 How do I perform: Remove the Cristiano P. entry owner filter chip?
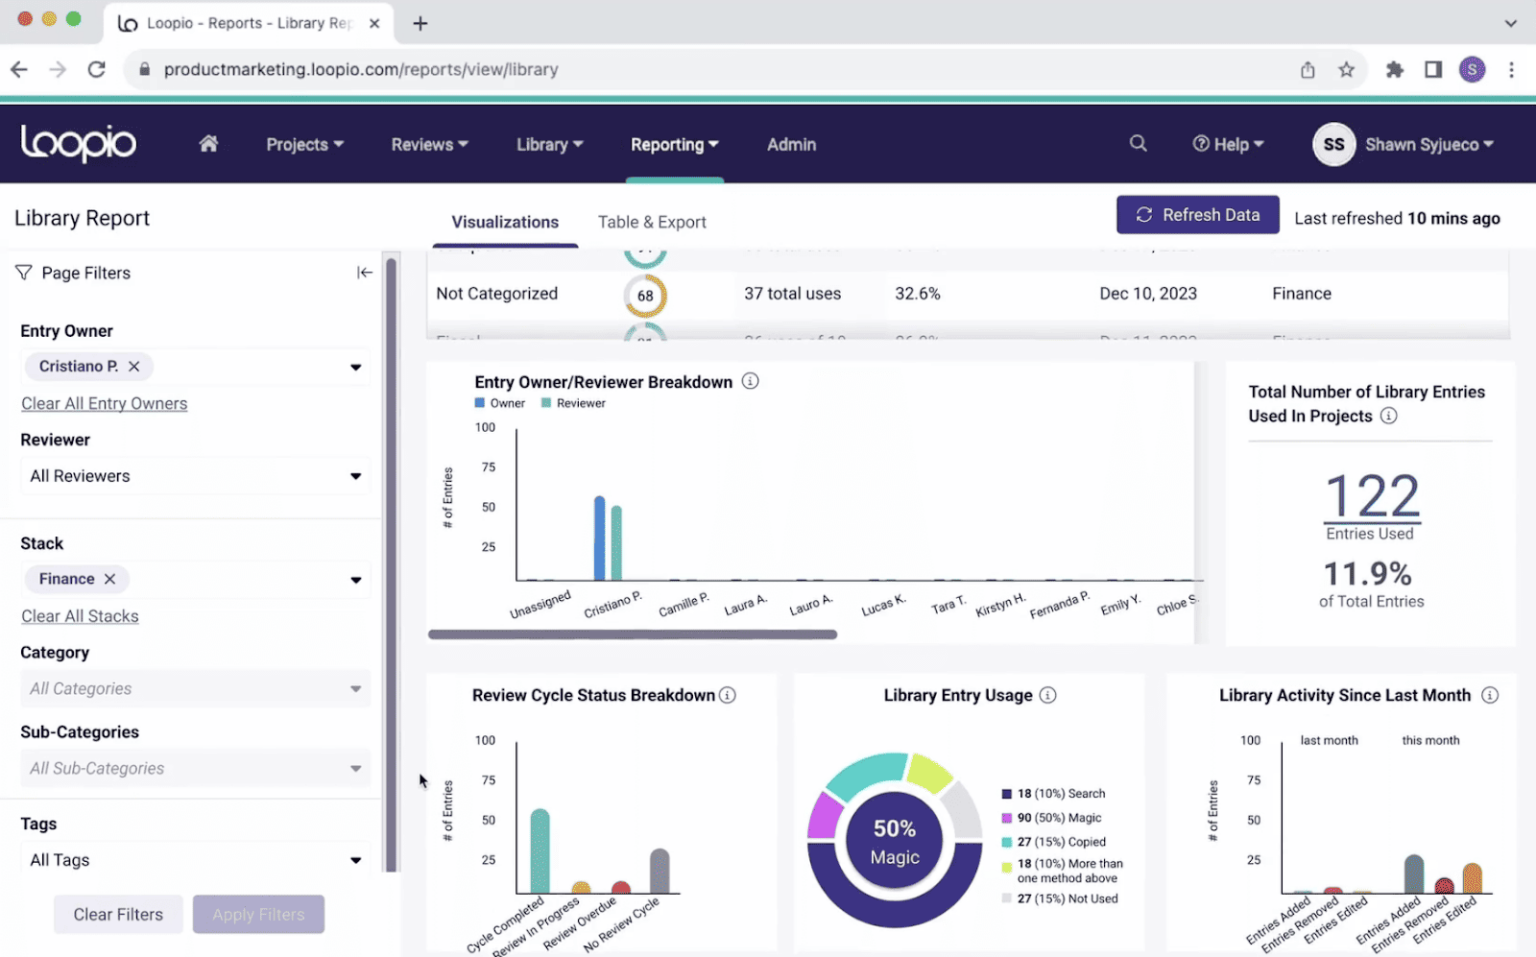(x=133, y=366)
